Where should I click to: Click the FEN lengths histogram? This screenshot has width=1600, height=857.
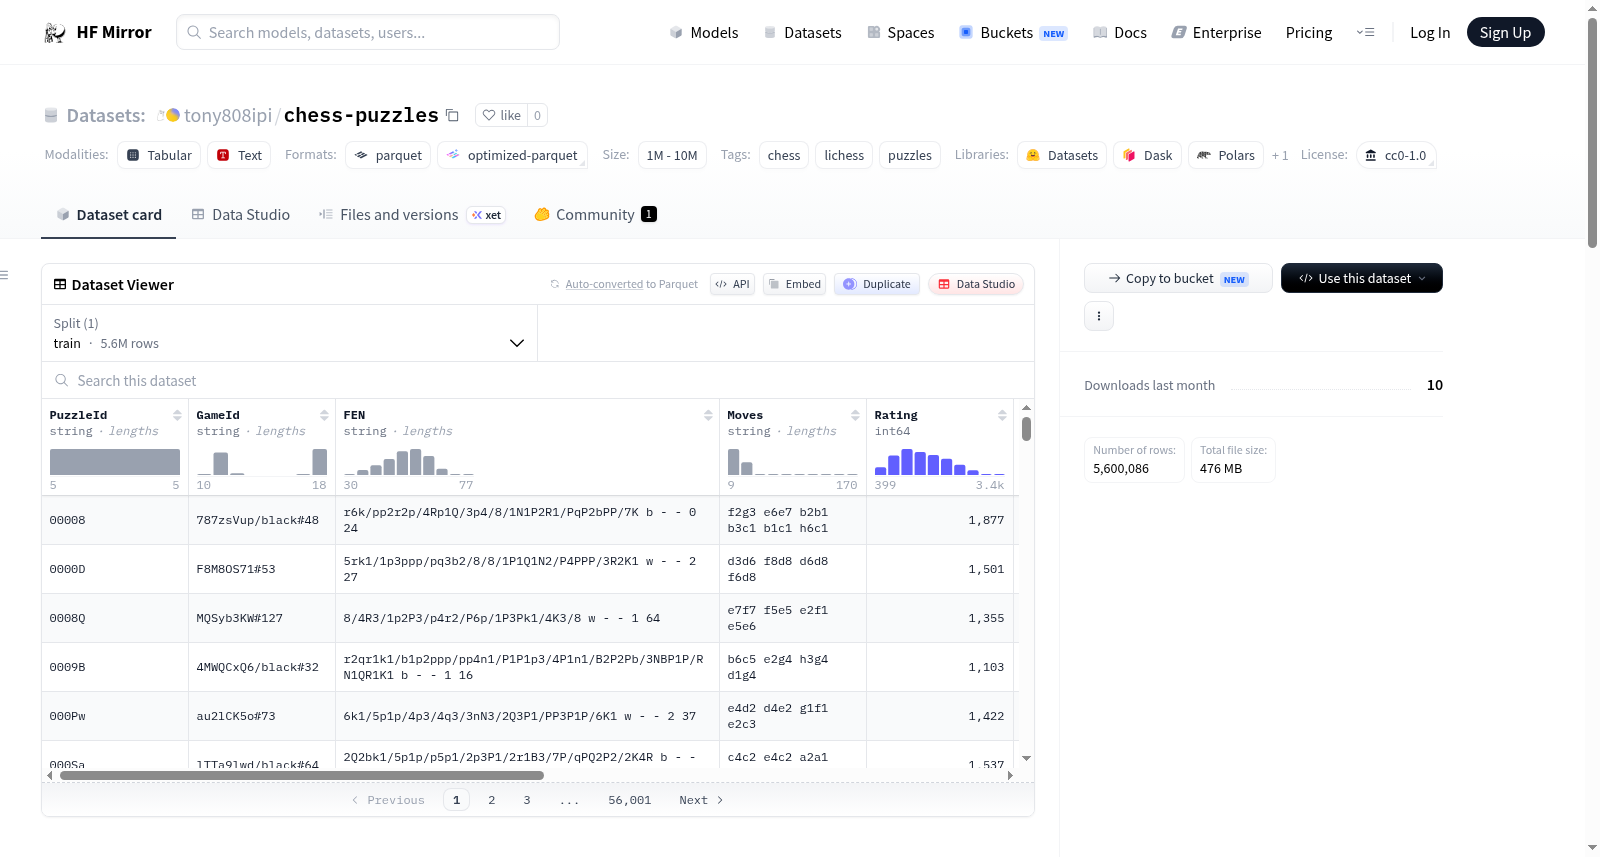(409, 461)
